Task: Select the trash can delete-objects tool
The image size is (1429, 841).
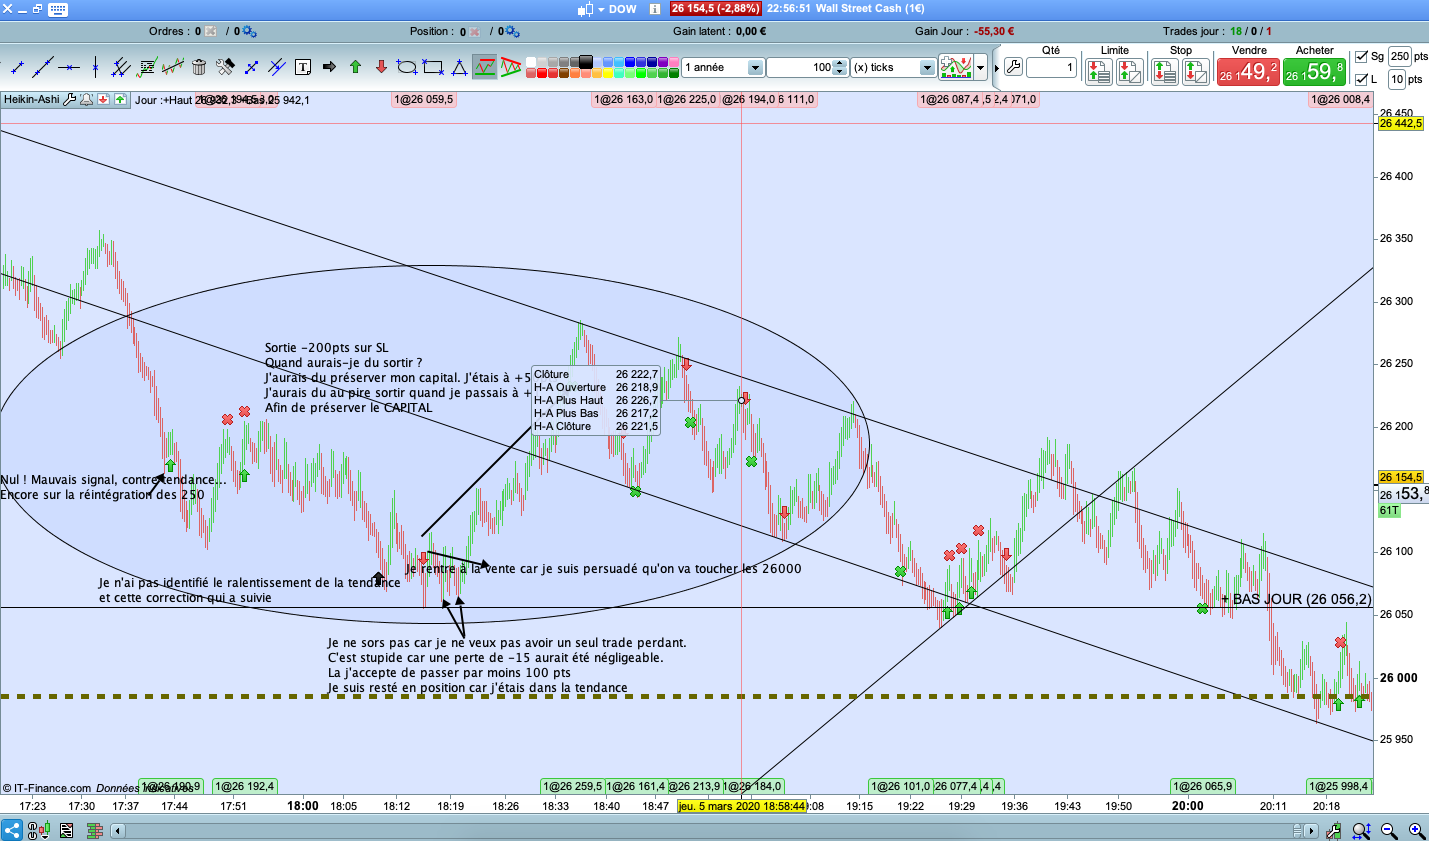Action: [199, 67]
